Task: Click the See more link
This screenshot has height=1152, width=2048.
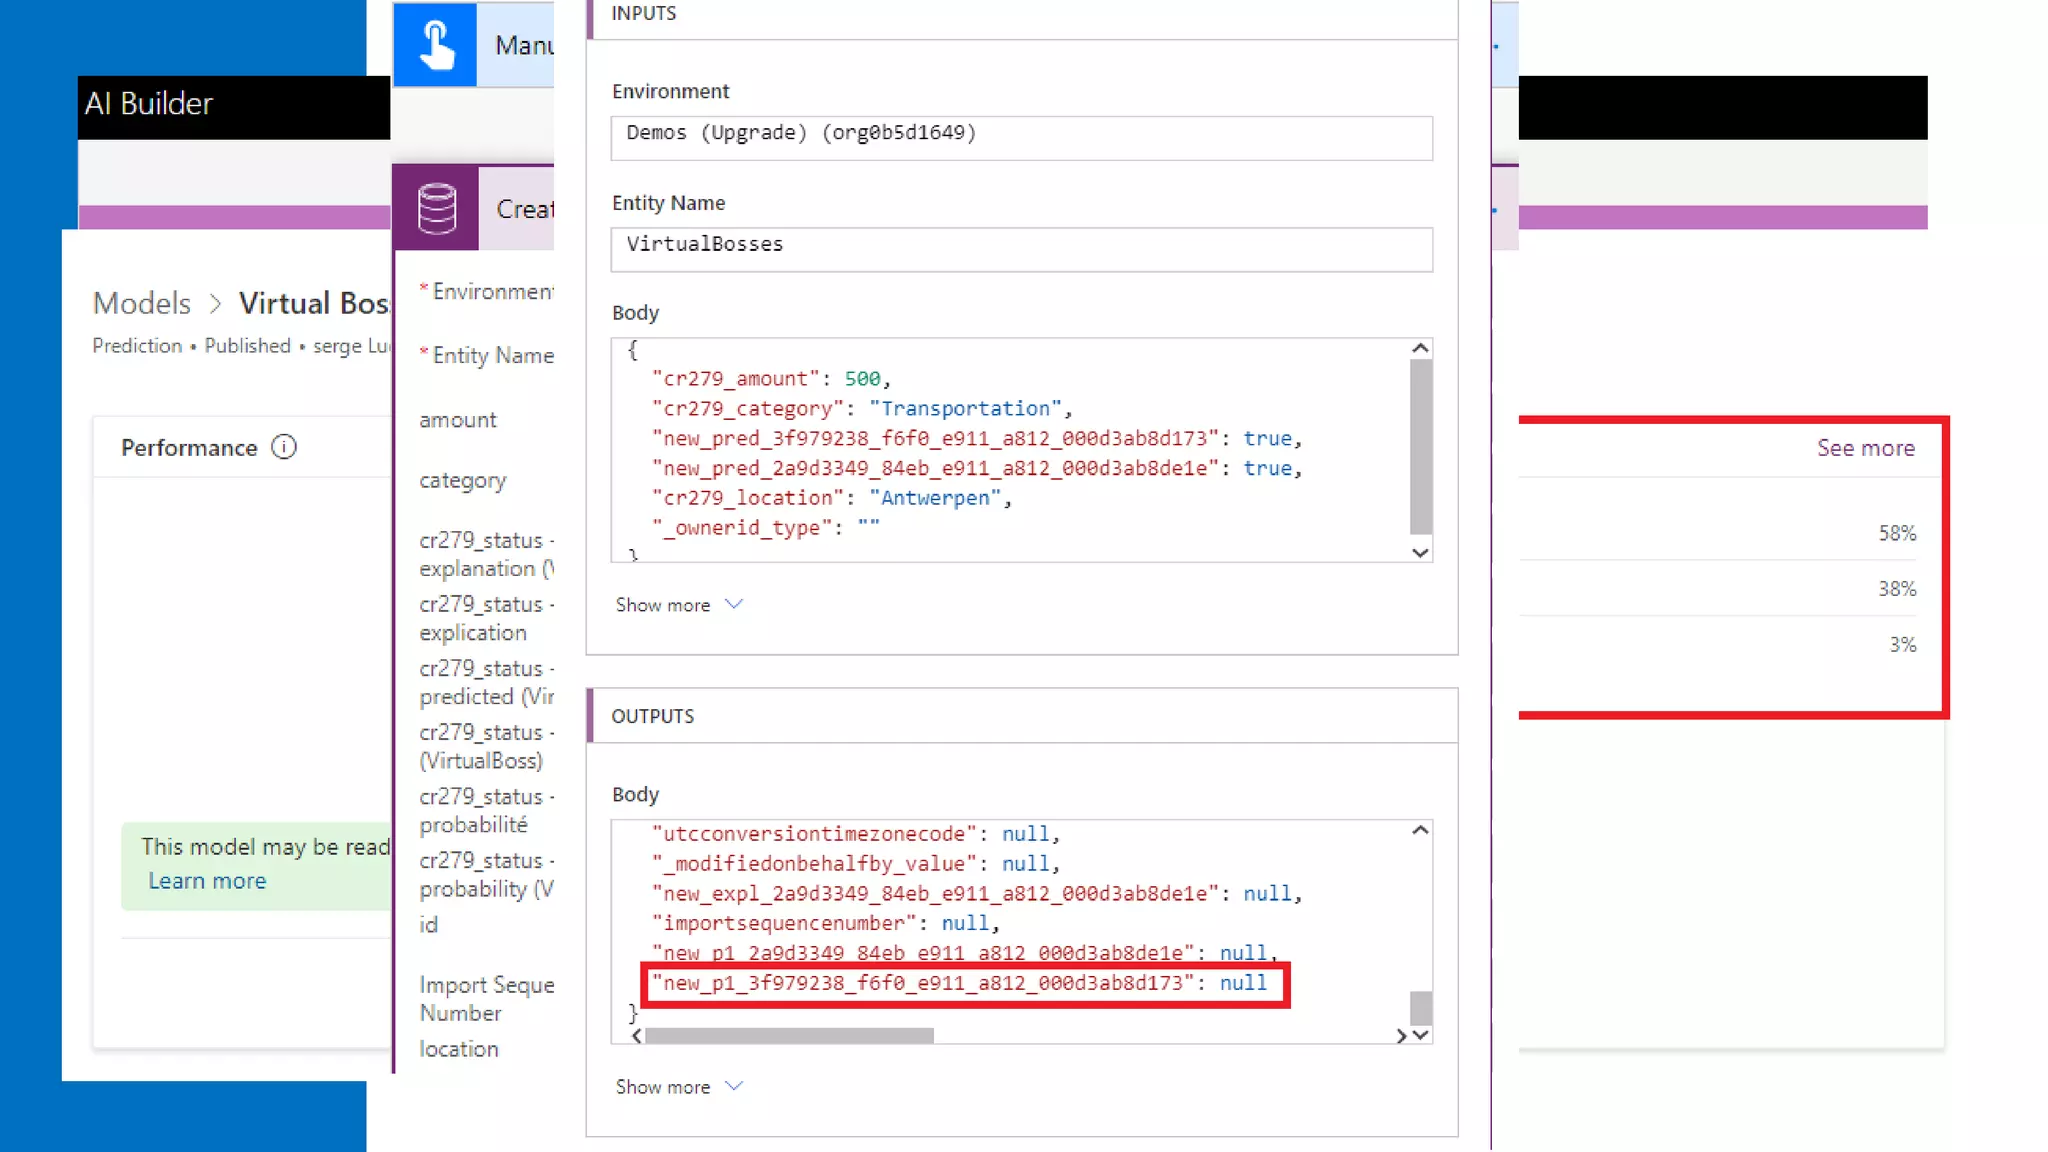Action: click(1865, 448)
